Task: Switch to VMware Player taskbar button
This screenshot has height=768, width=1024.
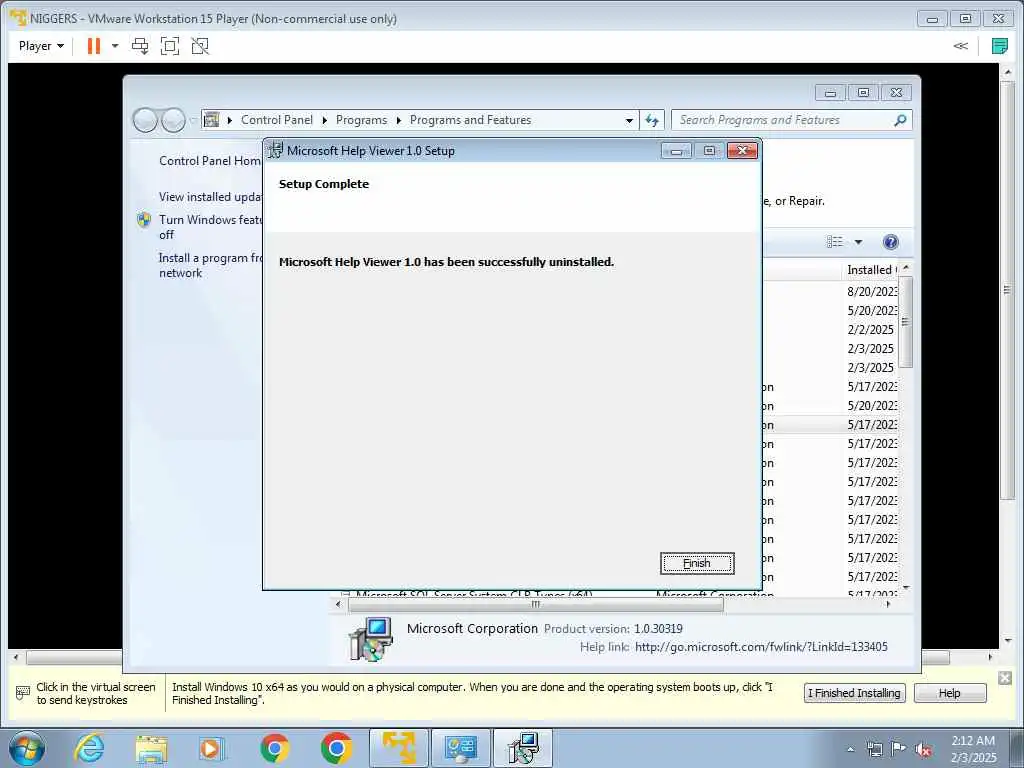Action: (x=399, y=748)
